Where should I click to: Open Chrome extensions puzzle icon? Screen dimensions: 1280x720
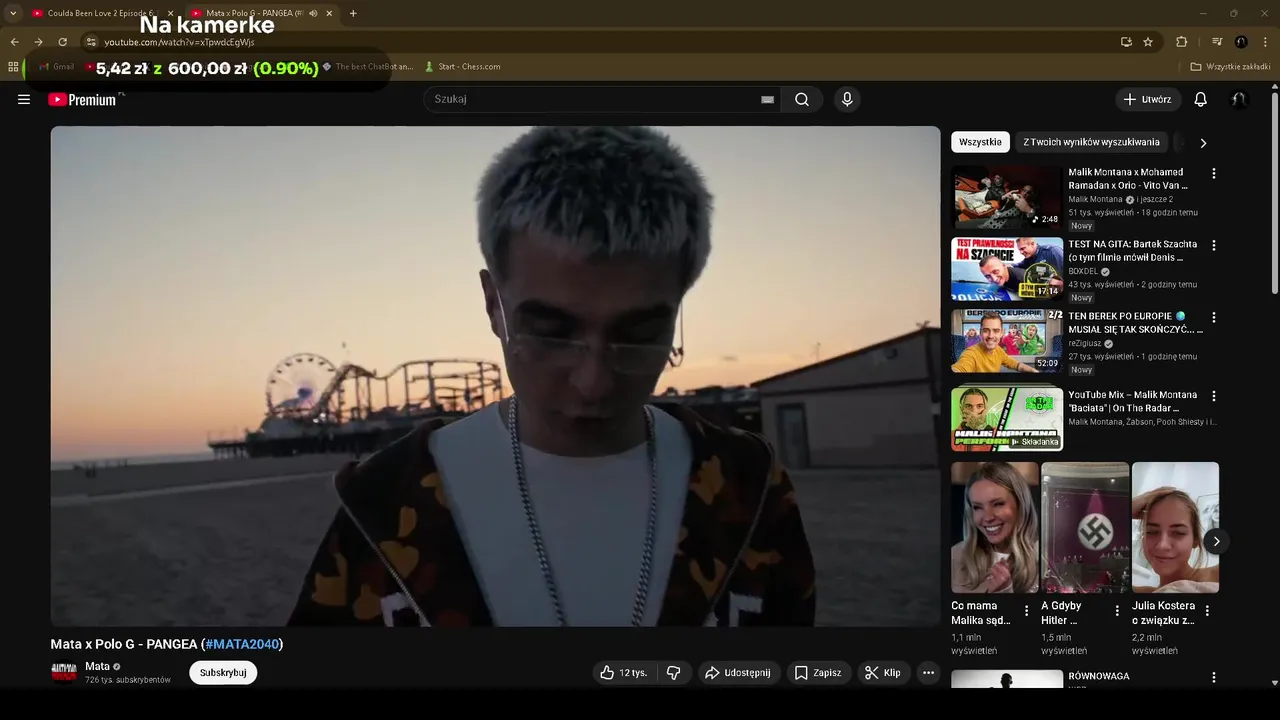point(1181,42)
